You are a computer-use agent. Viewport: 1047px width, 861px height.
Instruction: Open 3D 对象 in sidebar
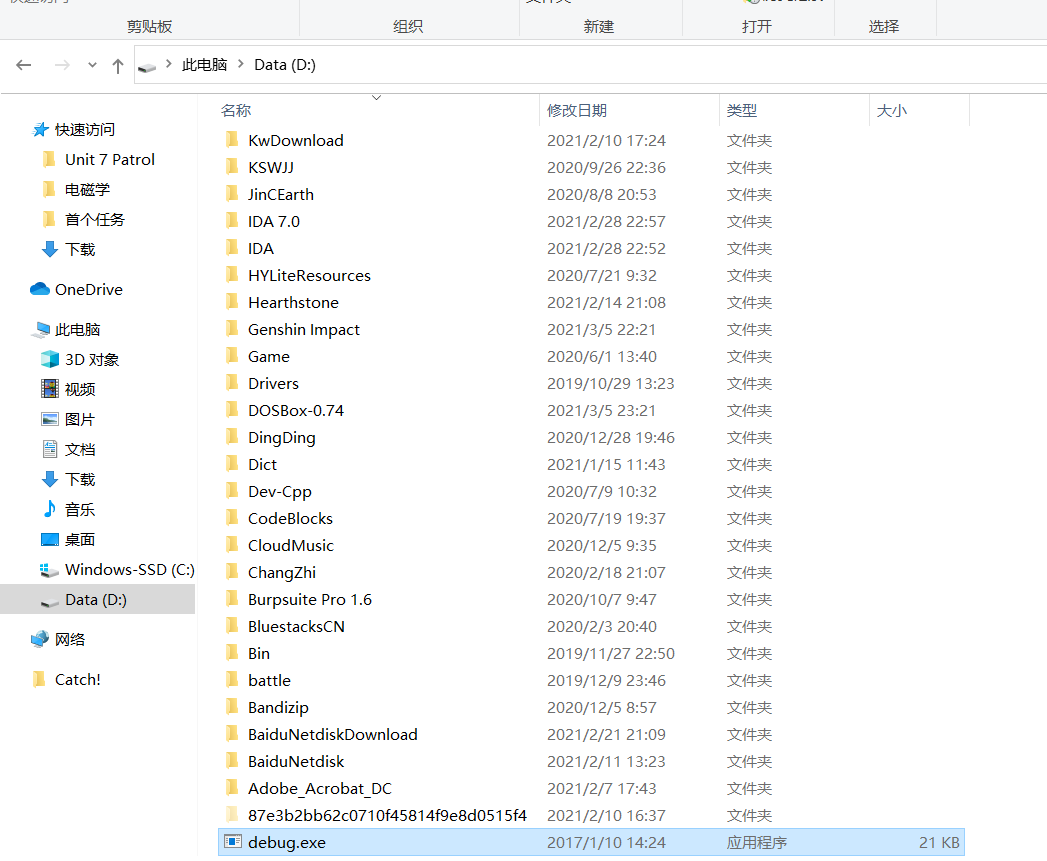pos(92,359)
